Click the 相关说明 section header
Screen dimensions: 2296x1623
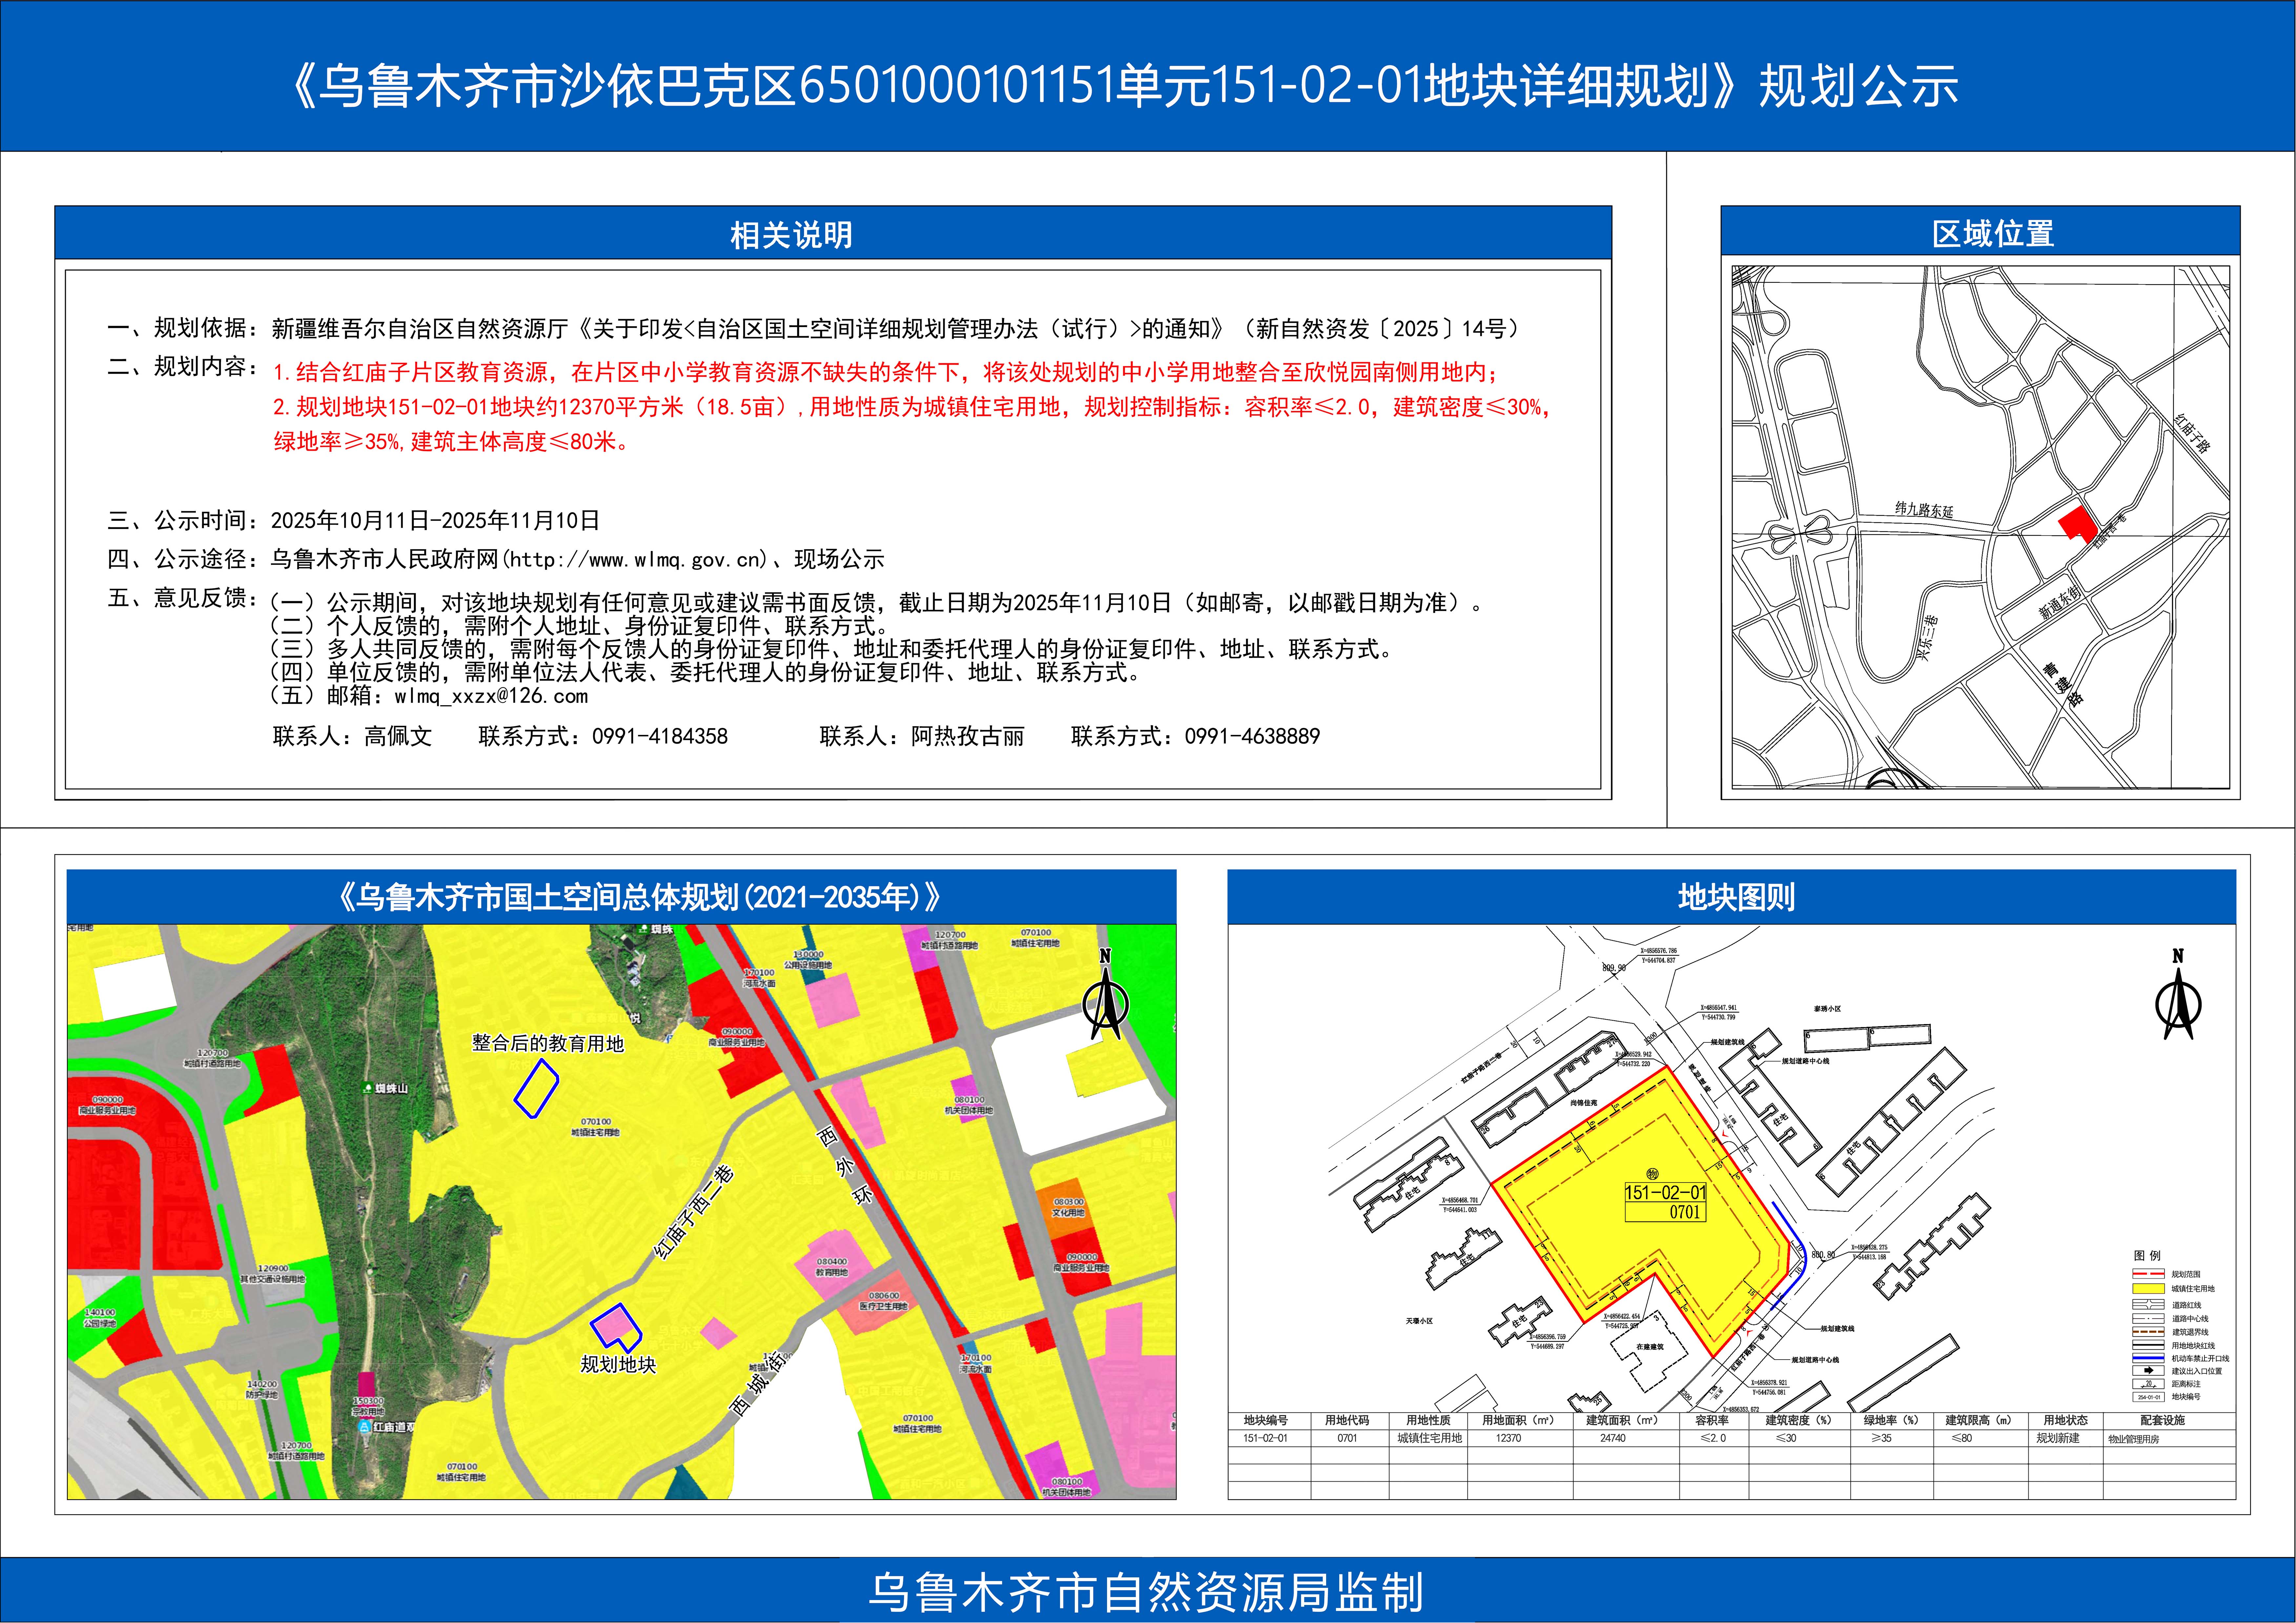791,235
